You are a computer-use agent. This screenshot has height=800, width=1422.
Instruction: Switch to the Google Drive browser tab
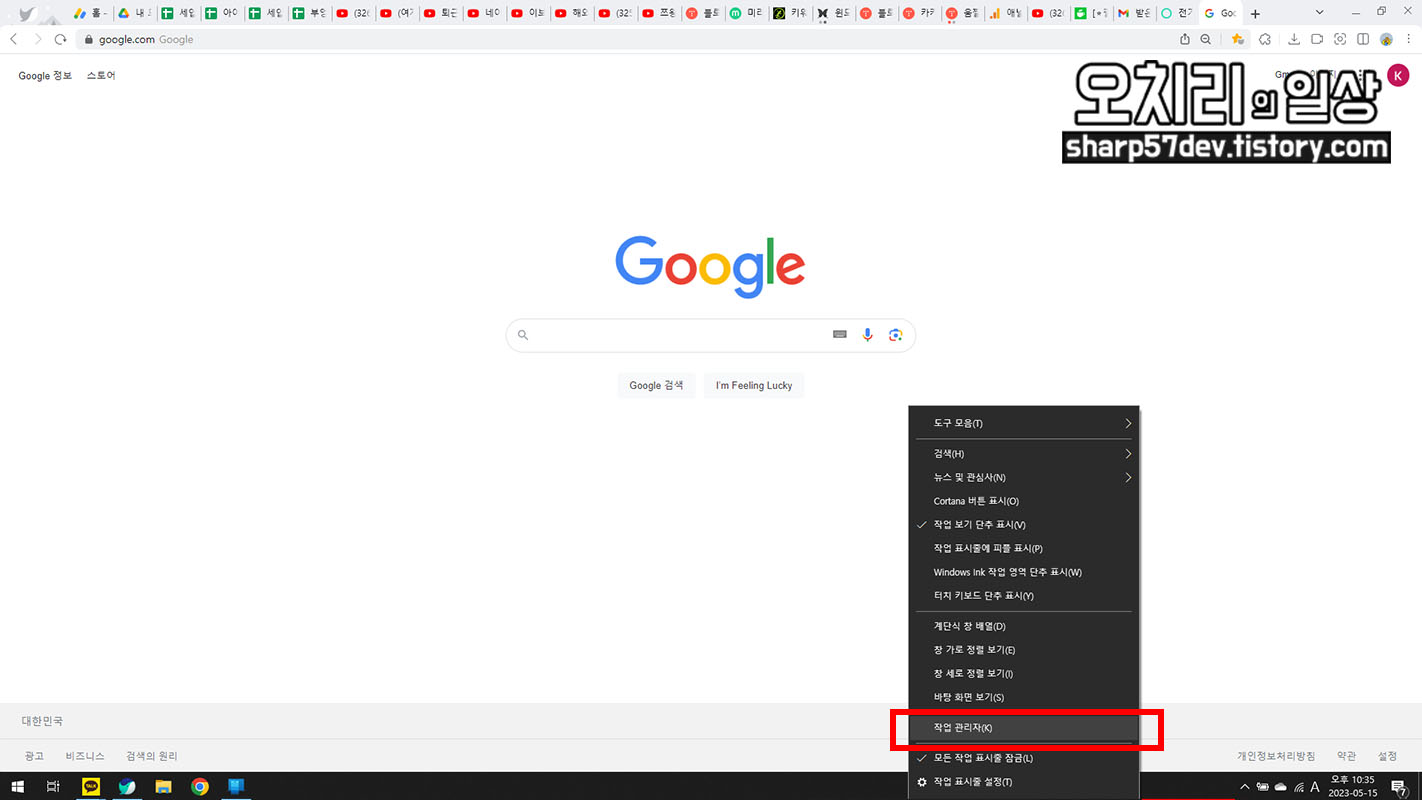coord(134,14)
